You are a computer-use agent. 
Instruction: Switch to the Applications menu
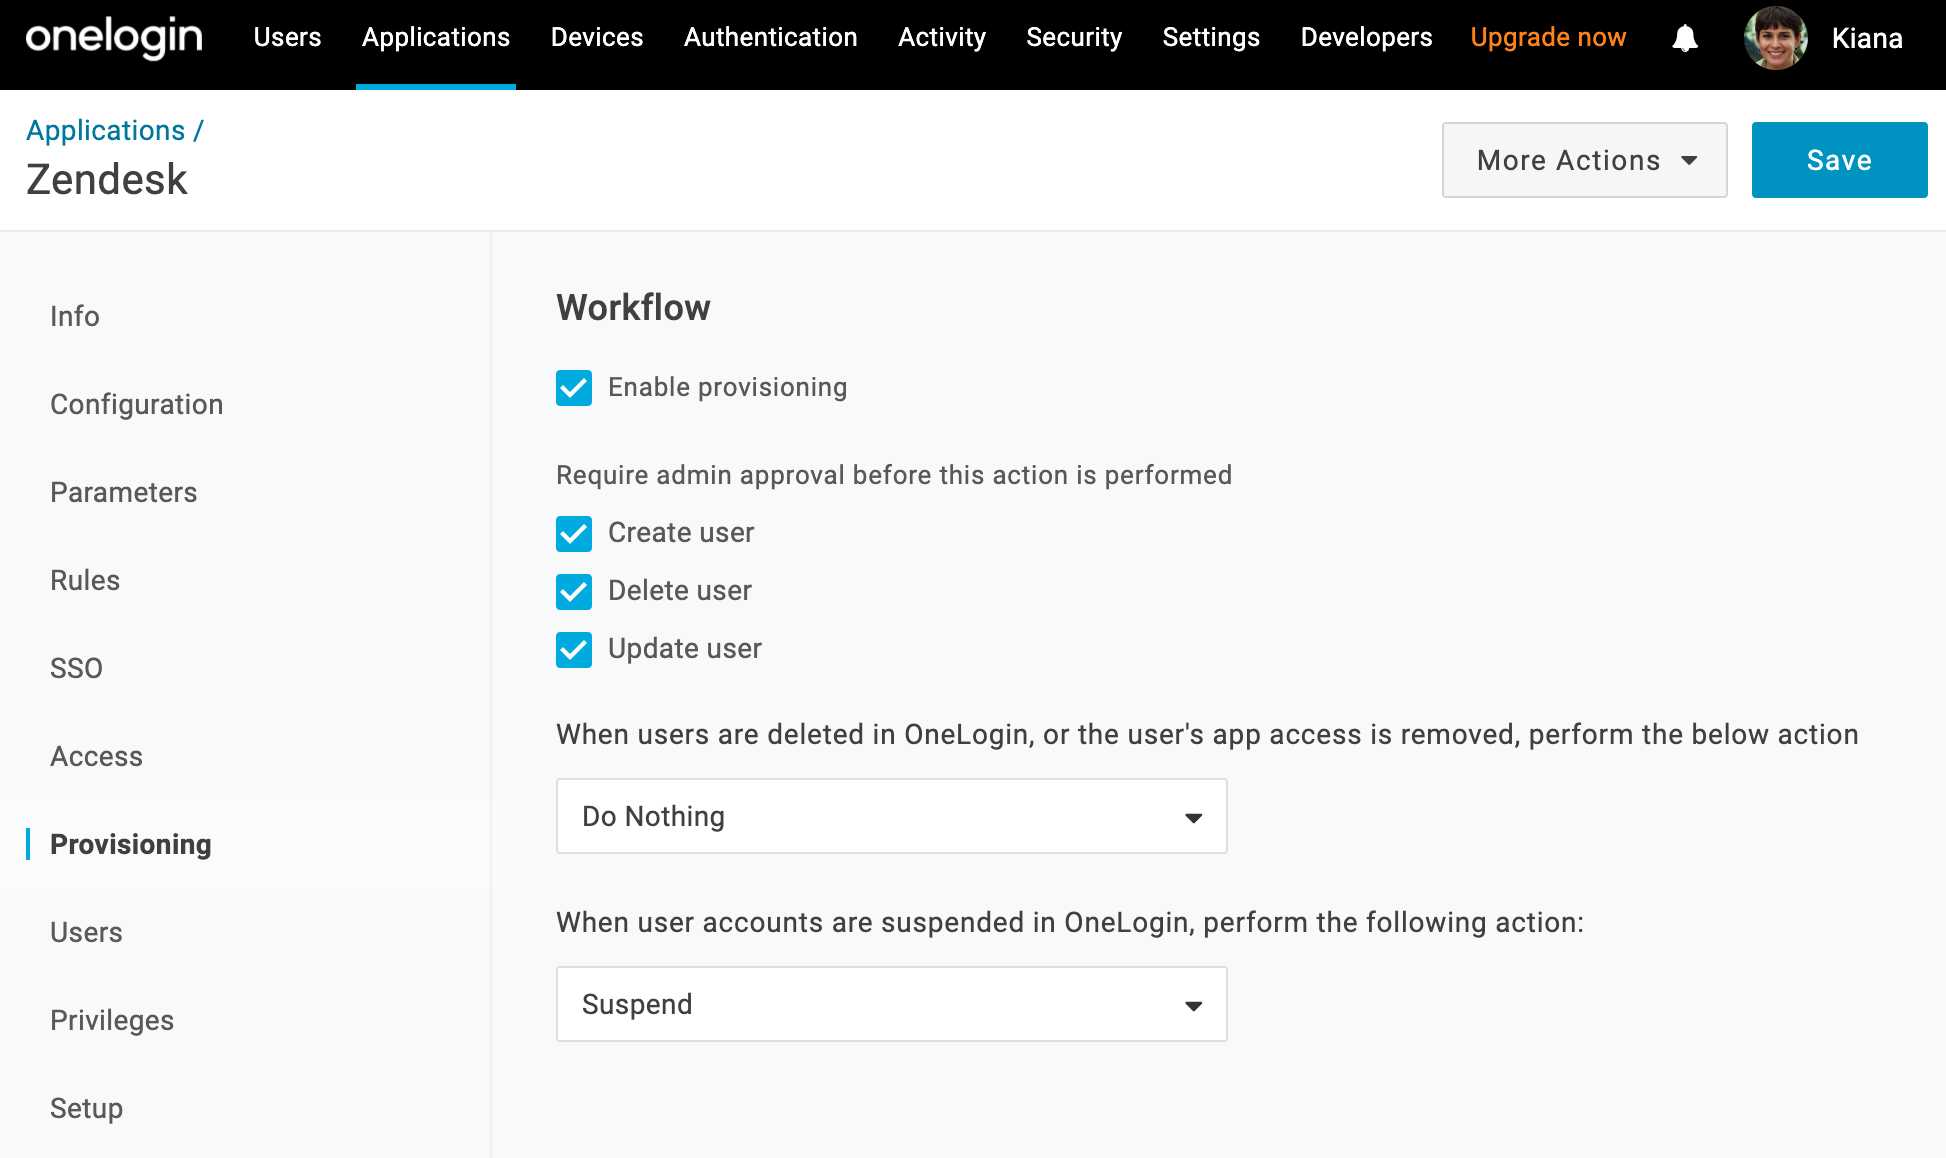(435, 37)
